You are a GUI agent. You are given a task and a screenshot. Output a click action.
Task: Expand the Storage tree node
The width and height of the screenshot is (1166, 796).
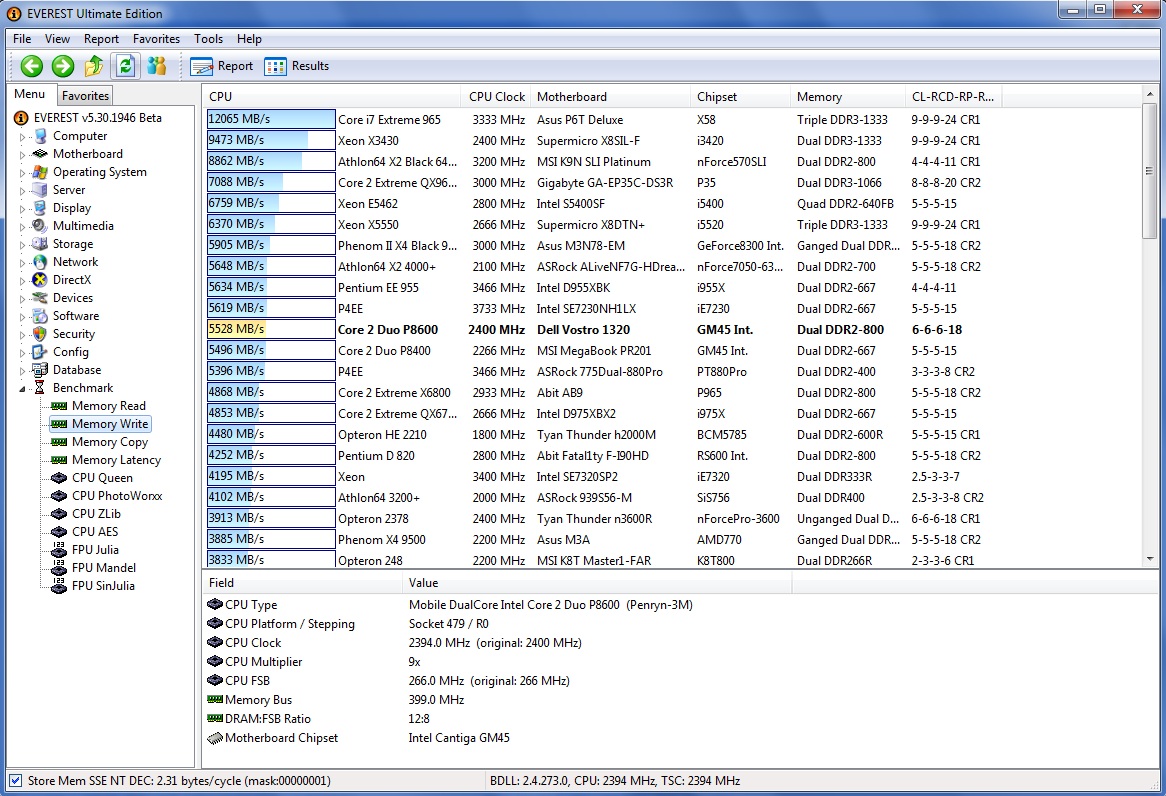[x=22, y=245]
